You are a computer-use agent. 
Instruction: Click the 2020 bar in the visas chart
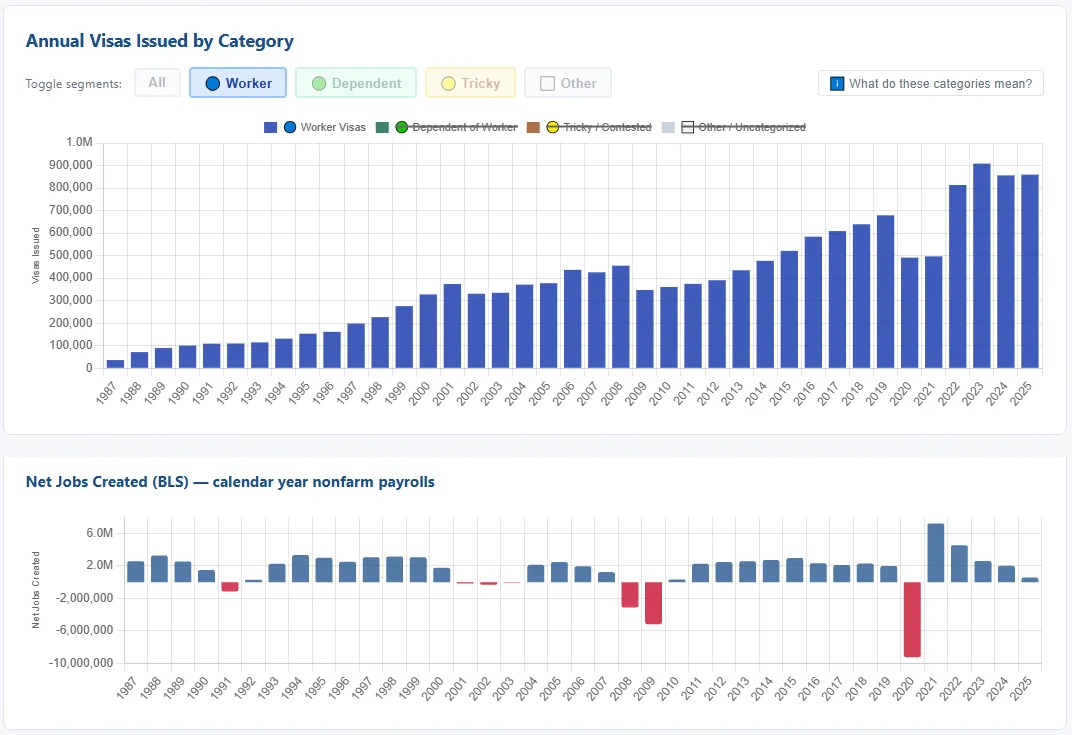pyautogui.click(x=909, y=313)
